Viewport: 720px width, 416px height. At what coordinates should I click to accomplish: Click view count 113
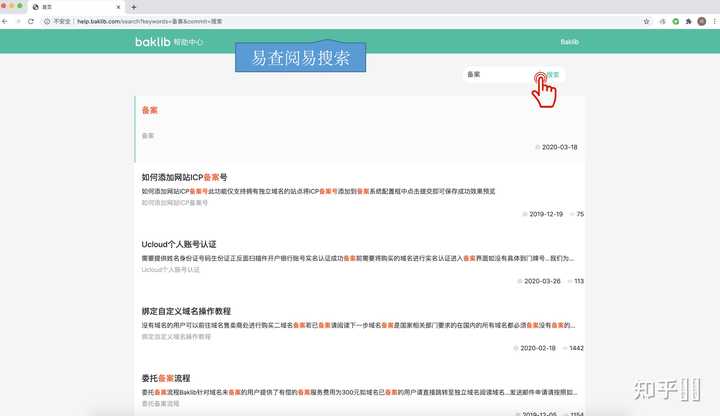pyautogui.click(x=579, y=281)
